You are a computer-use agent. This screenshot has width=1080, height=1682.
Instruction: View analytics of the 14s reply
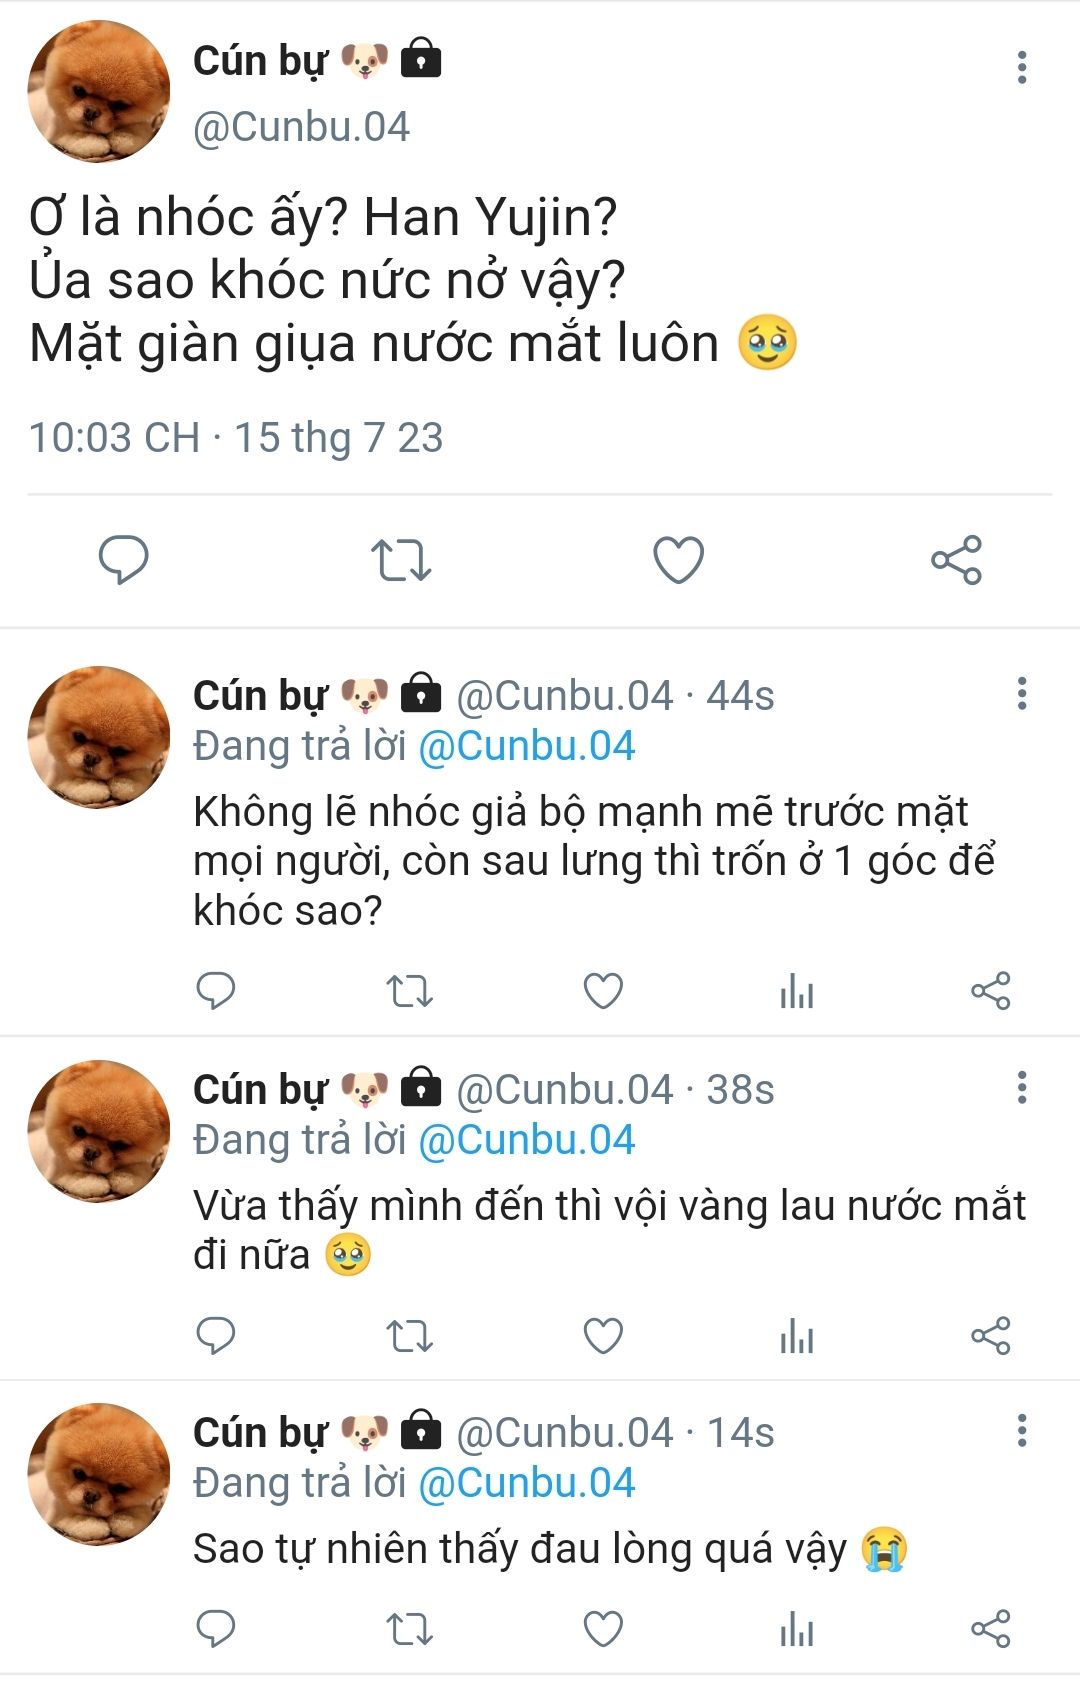pyautogui.click(x=797, y=1629)
